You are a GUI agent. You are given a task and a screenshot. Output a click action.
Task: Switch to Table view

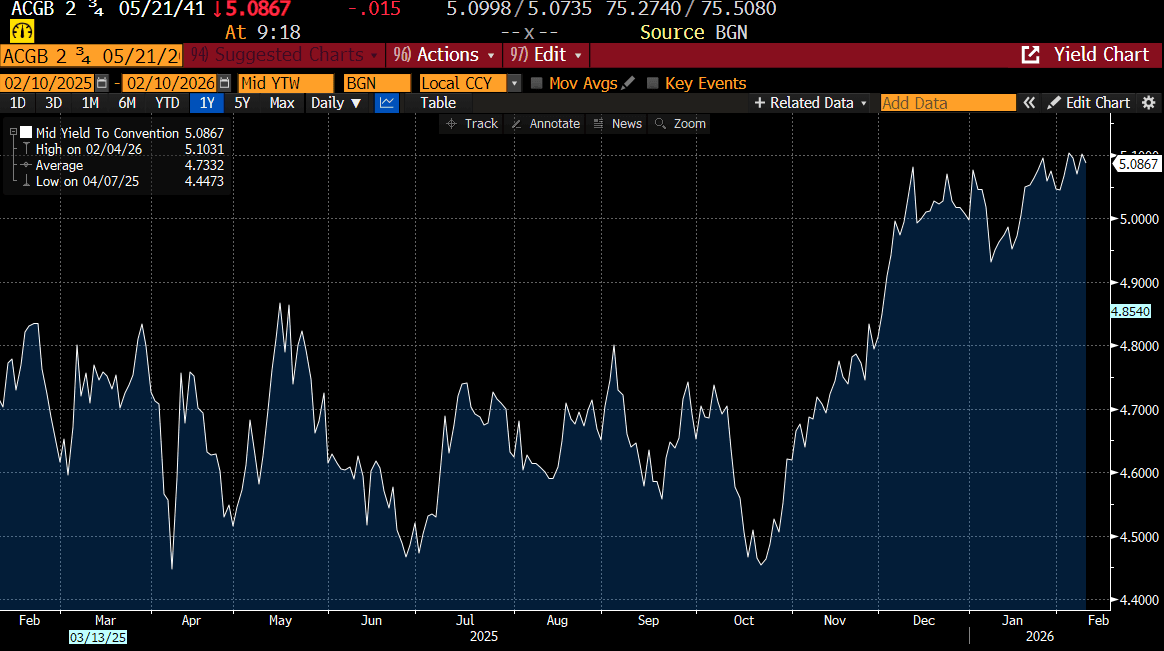coord(437,103)
